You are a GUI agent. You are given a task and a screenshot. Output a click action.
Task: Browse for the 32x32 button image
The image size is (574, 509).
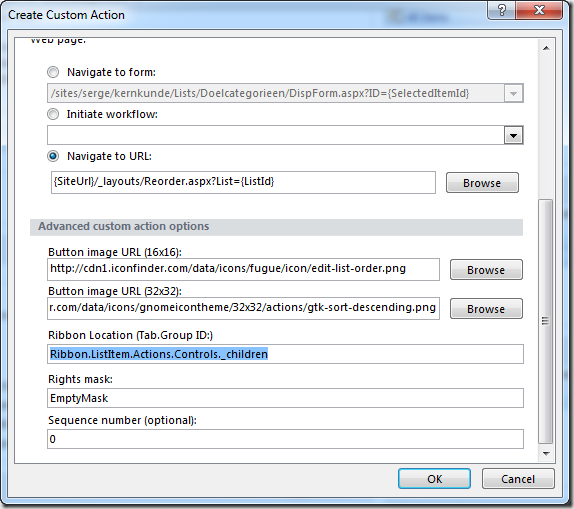[486, 309]
